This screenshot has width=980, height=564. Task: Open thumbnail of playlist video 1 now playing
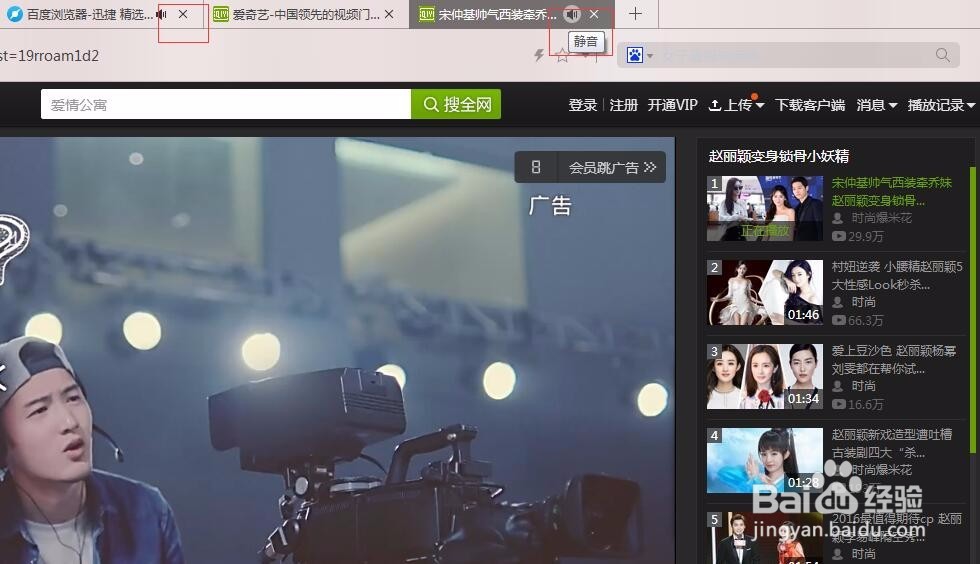pyautogui.click(x=764, y=208)
